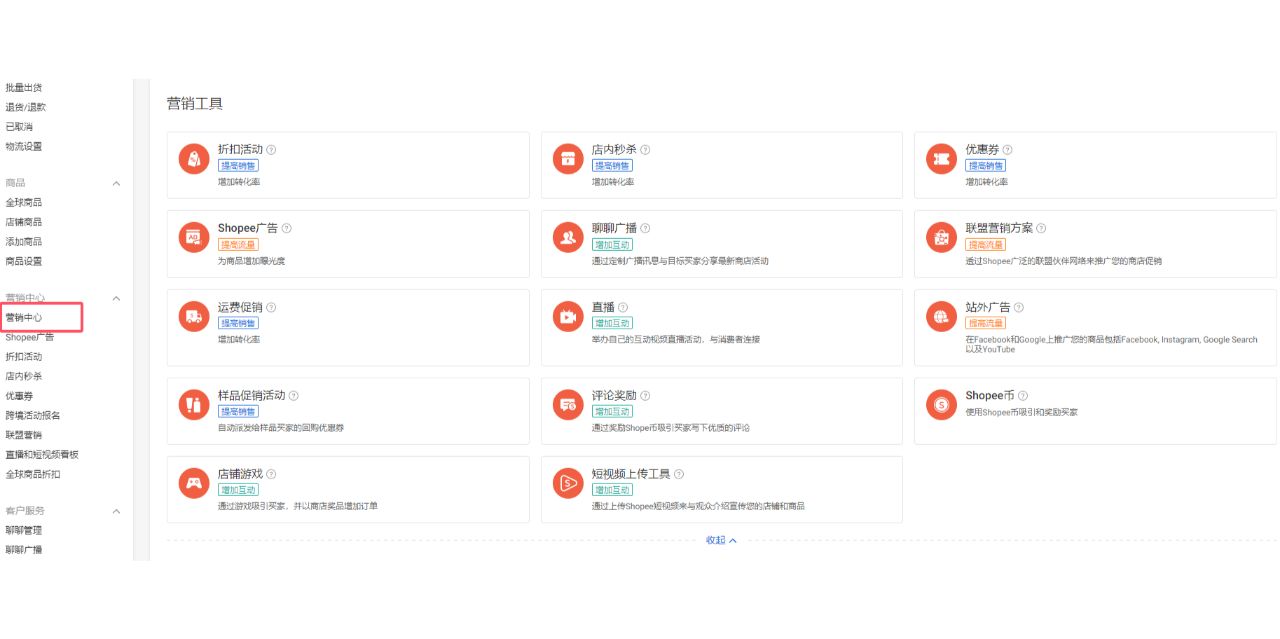Image resolution: width=1280 pixels, height=639 pixels.
Task: Collapse the 客户服务 sidebar section
Action: [x=116, y=511]
